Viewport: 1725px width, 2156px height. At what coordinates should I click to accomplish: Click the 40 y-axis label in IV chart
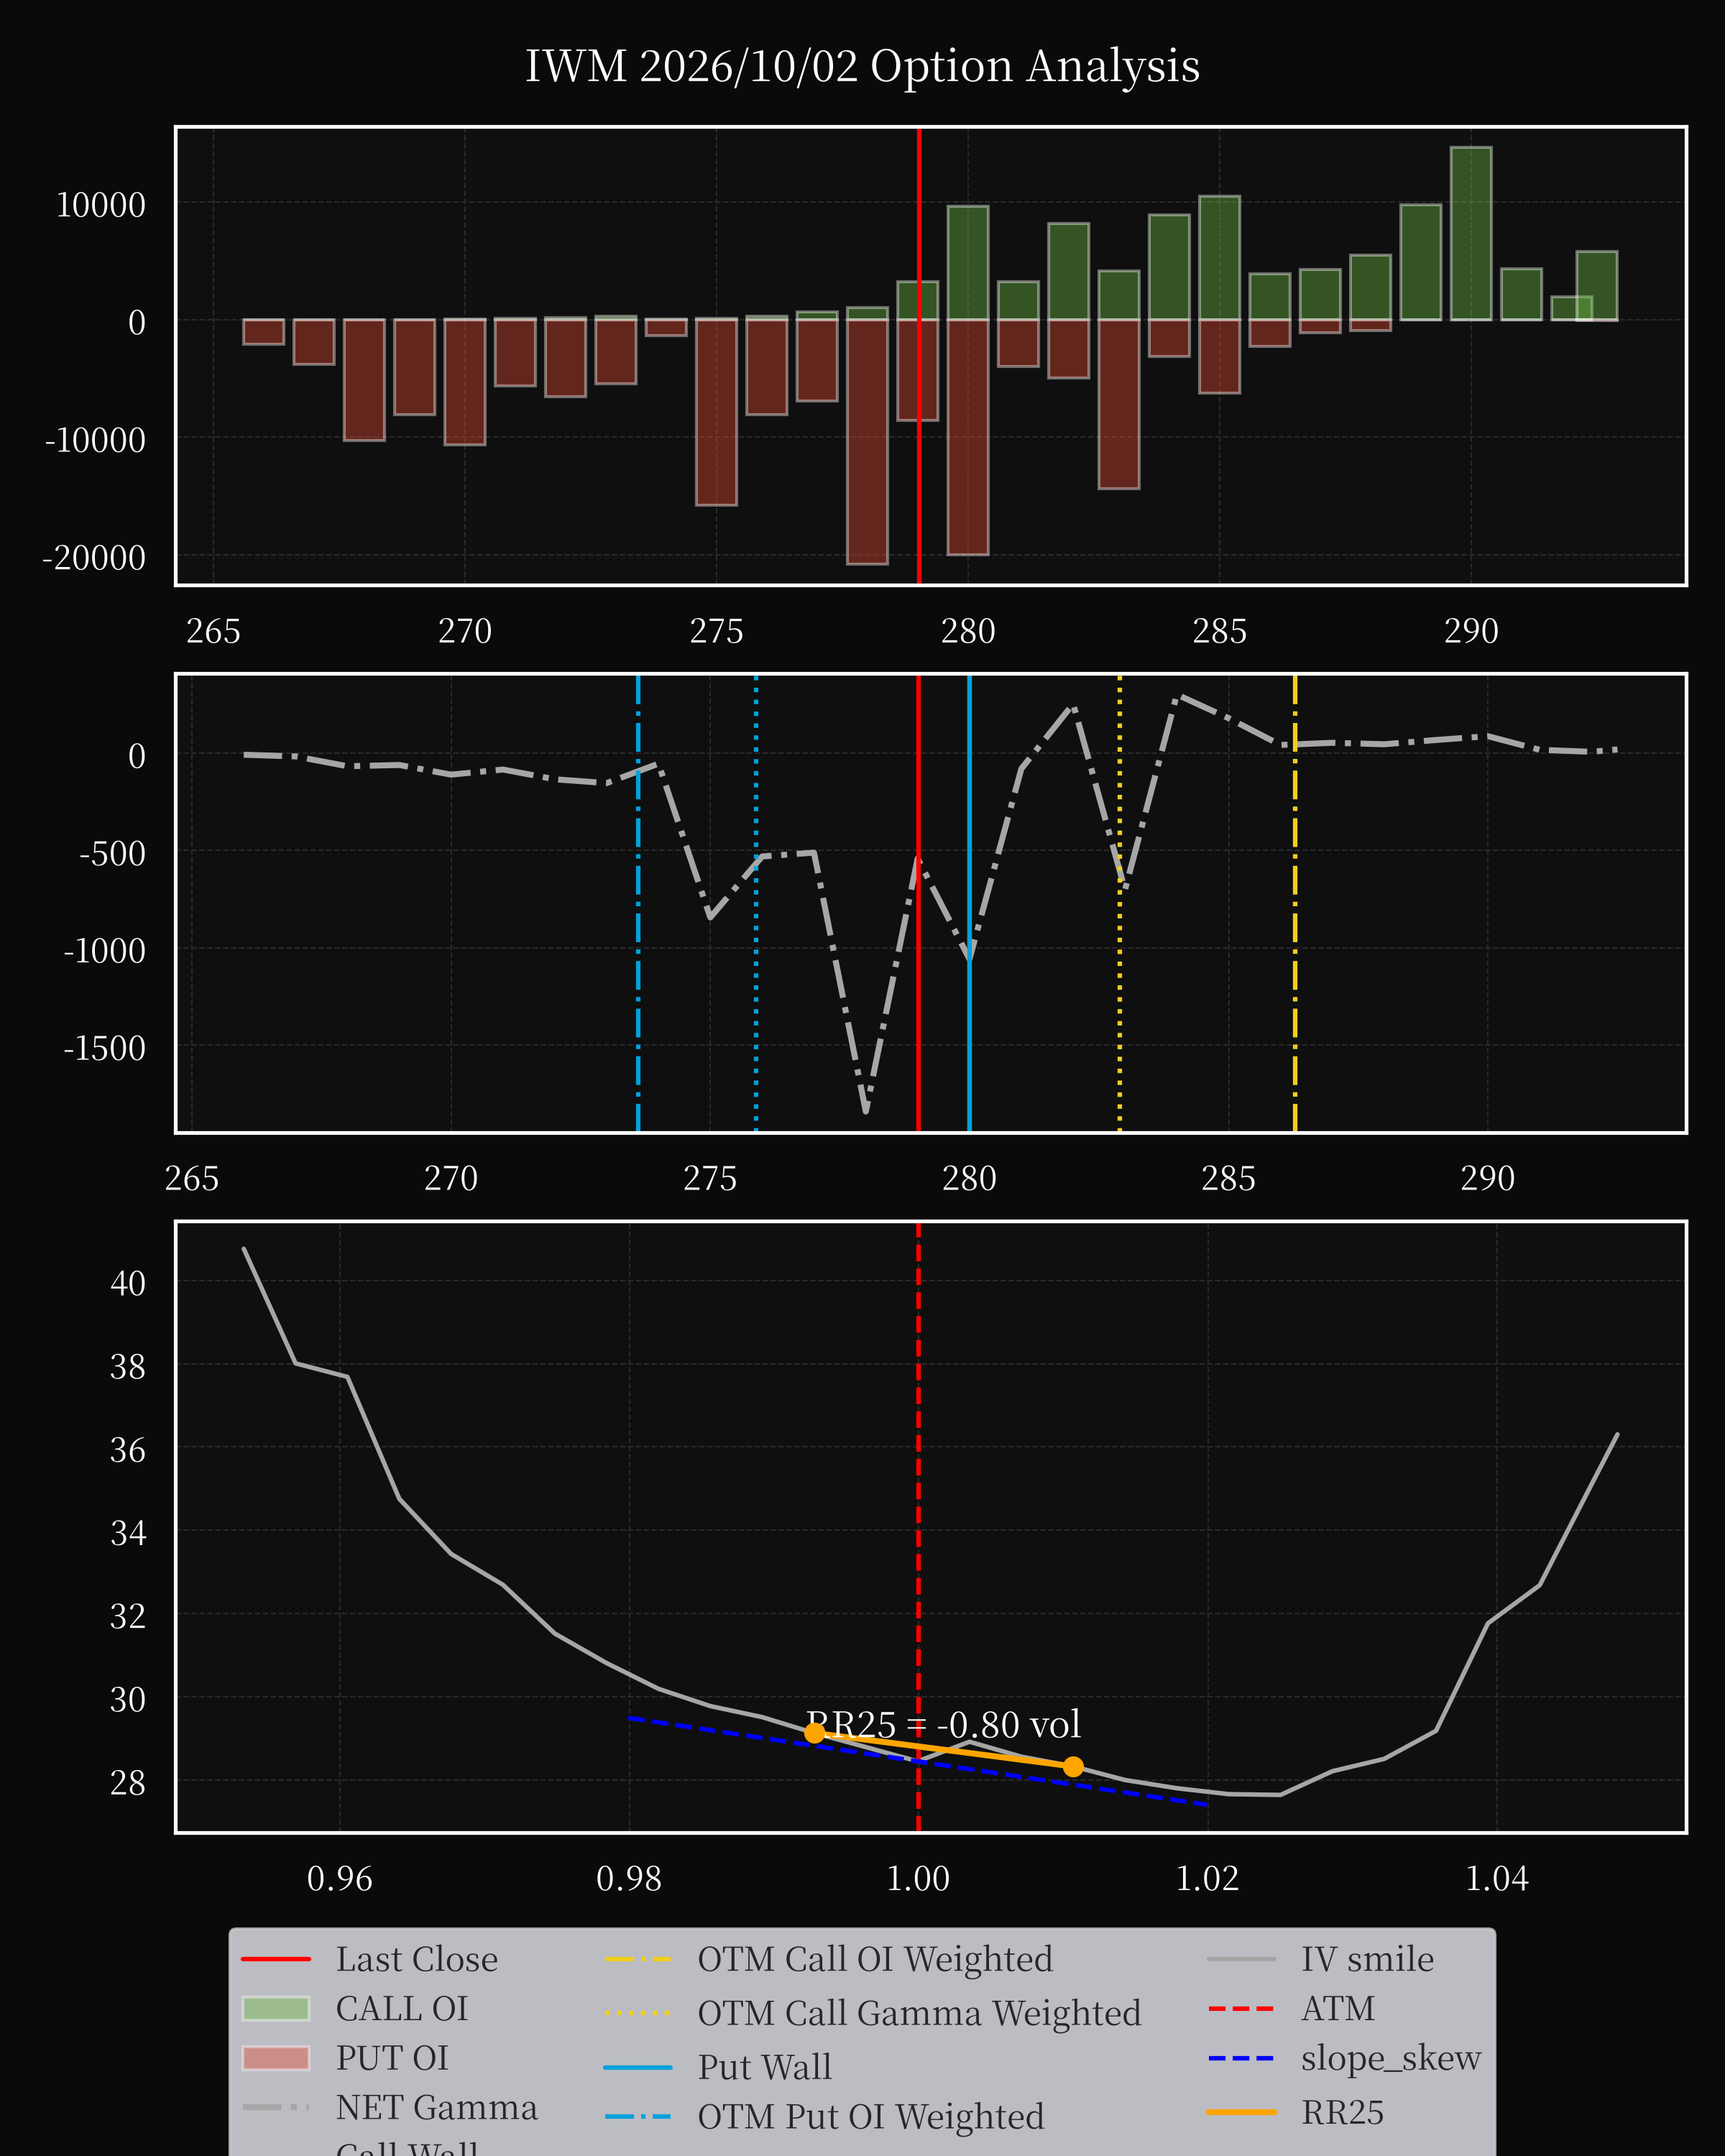pyautogui.click(x=128, y=1282)
